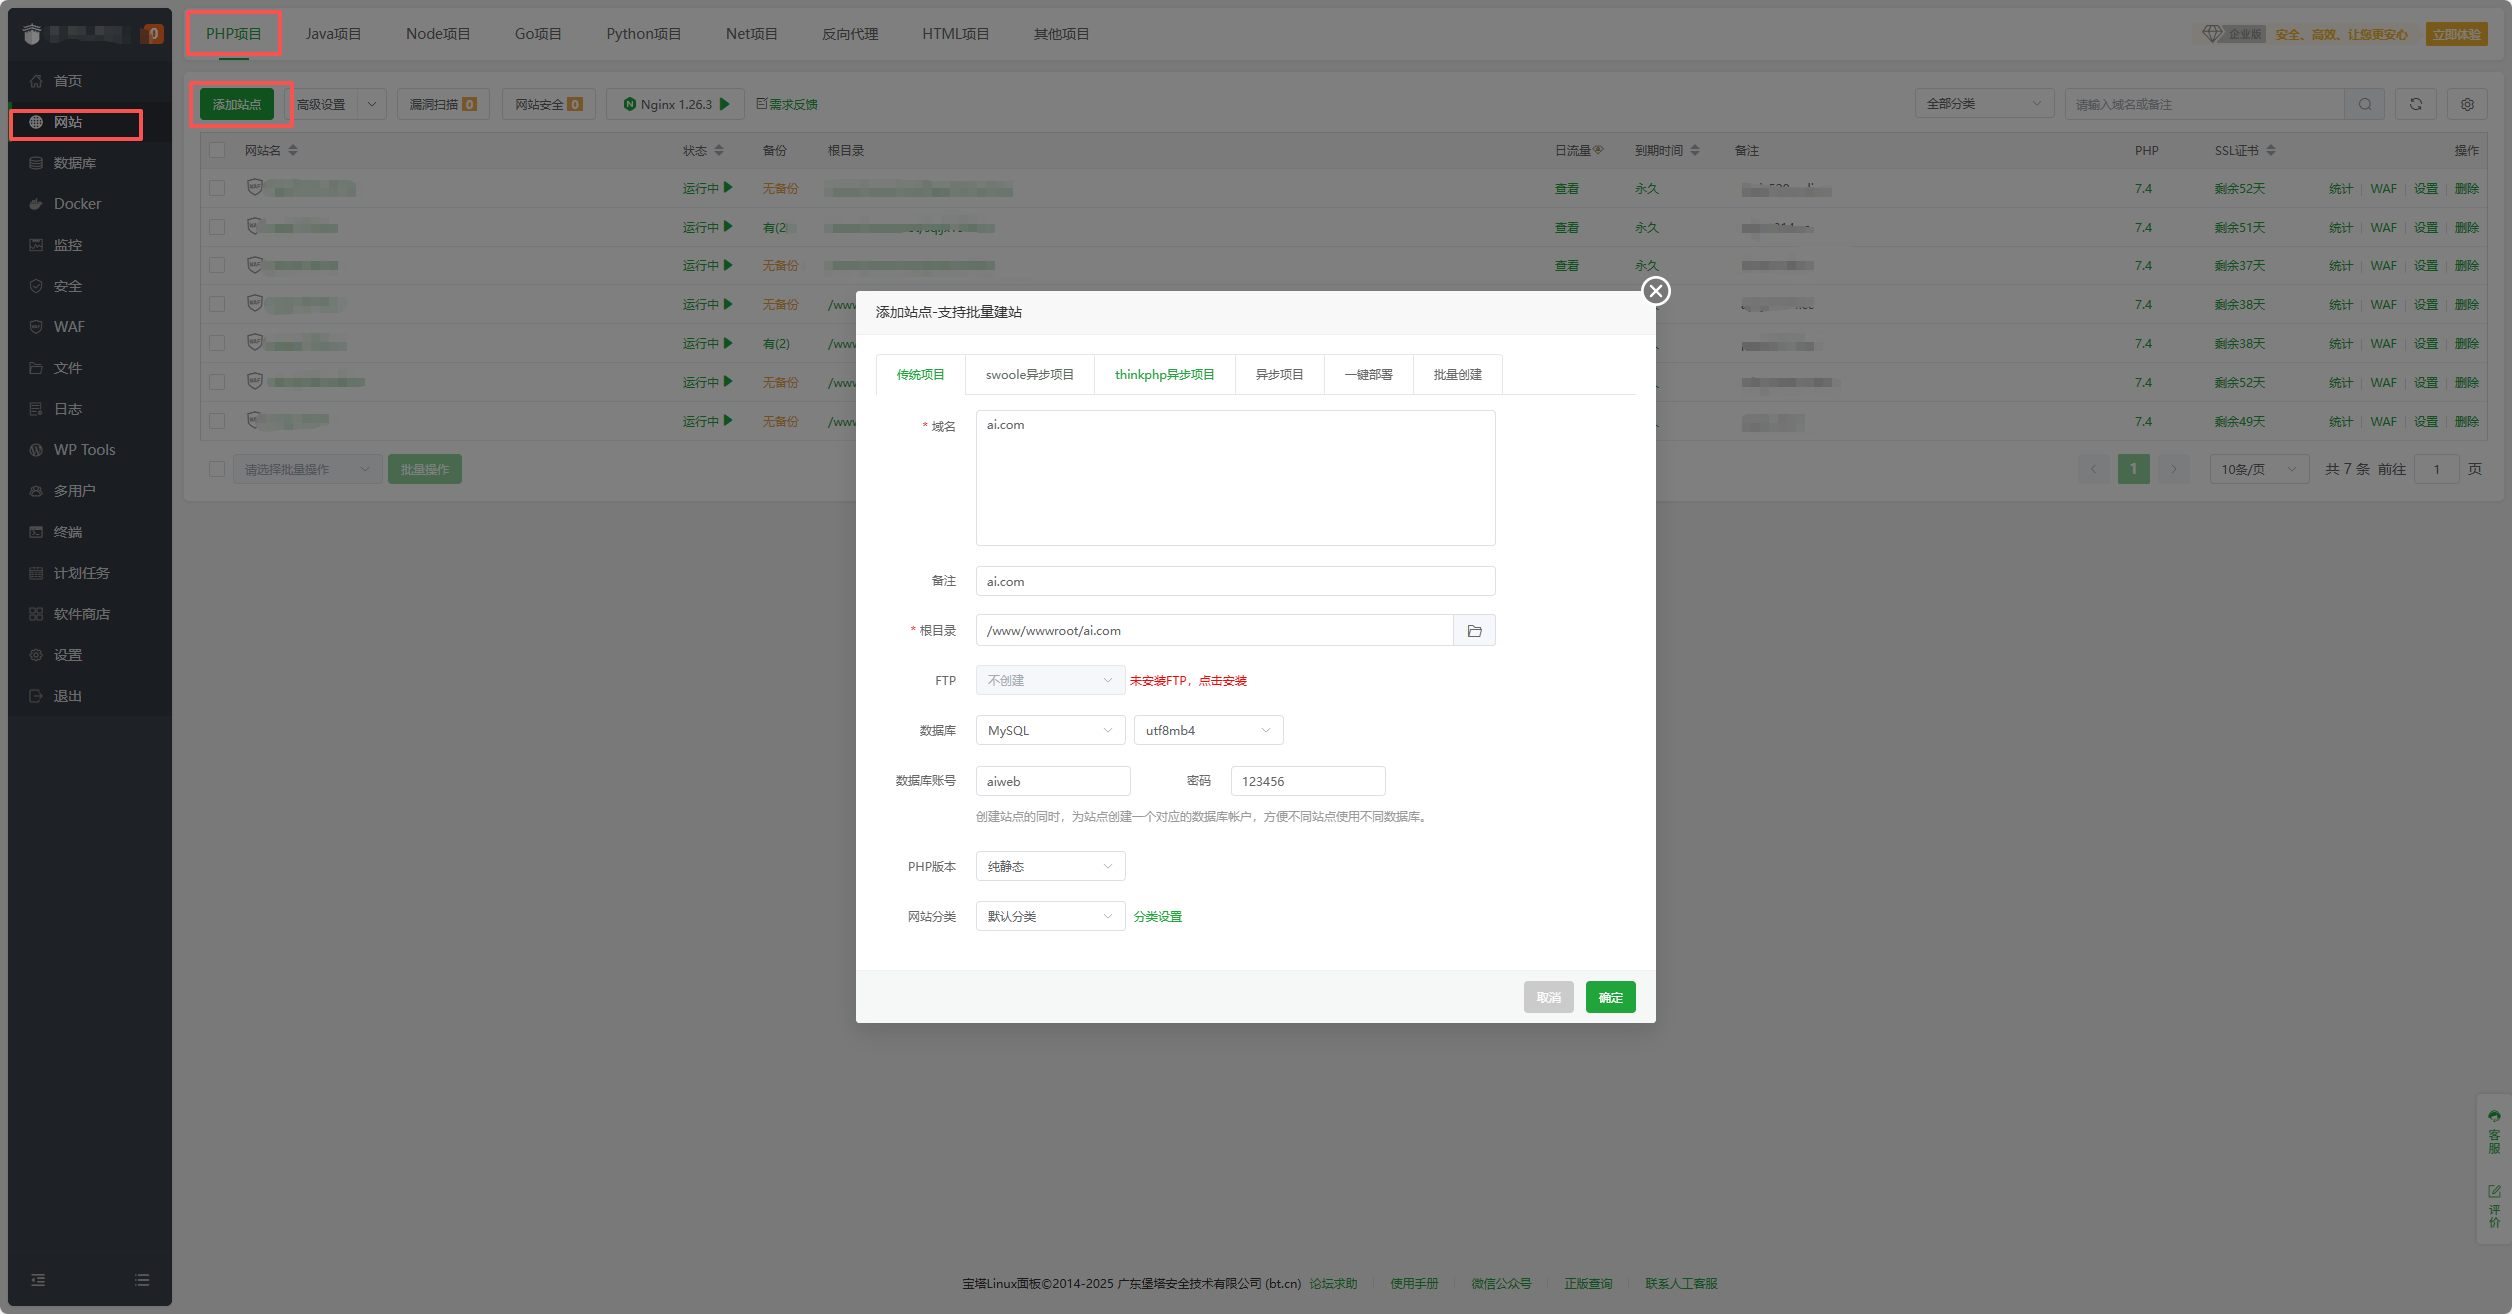Toggle the select-all checkbox in table header
Image resolution: width=2512 pixels, height=1314 pixels.
[217, 150]
